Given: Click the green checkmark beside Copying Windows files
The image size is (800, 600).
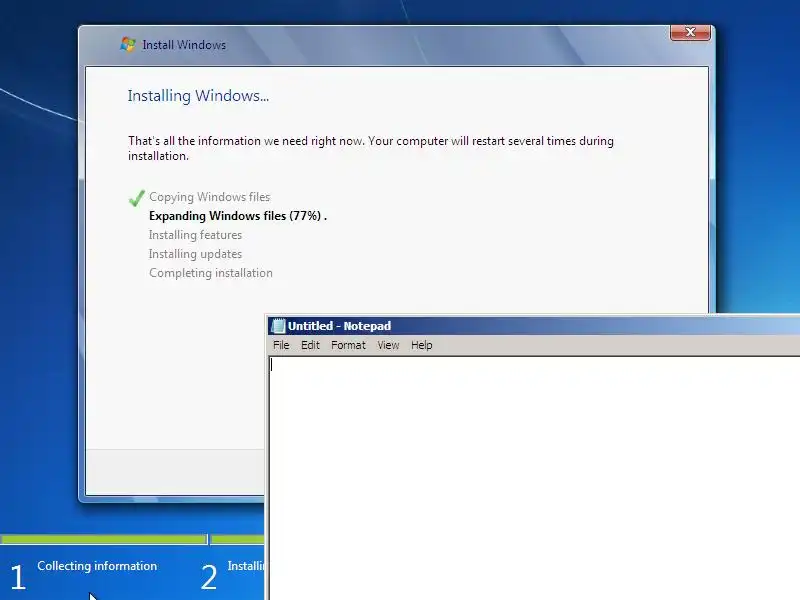Looking at the screenshot, I should pos(136,197).
